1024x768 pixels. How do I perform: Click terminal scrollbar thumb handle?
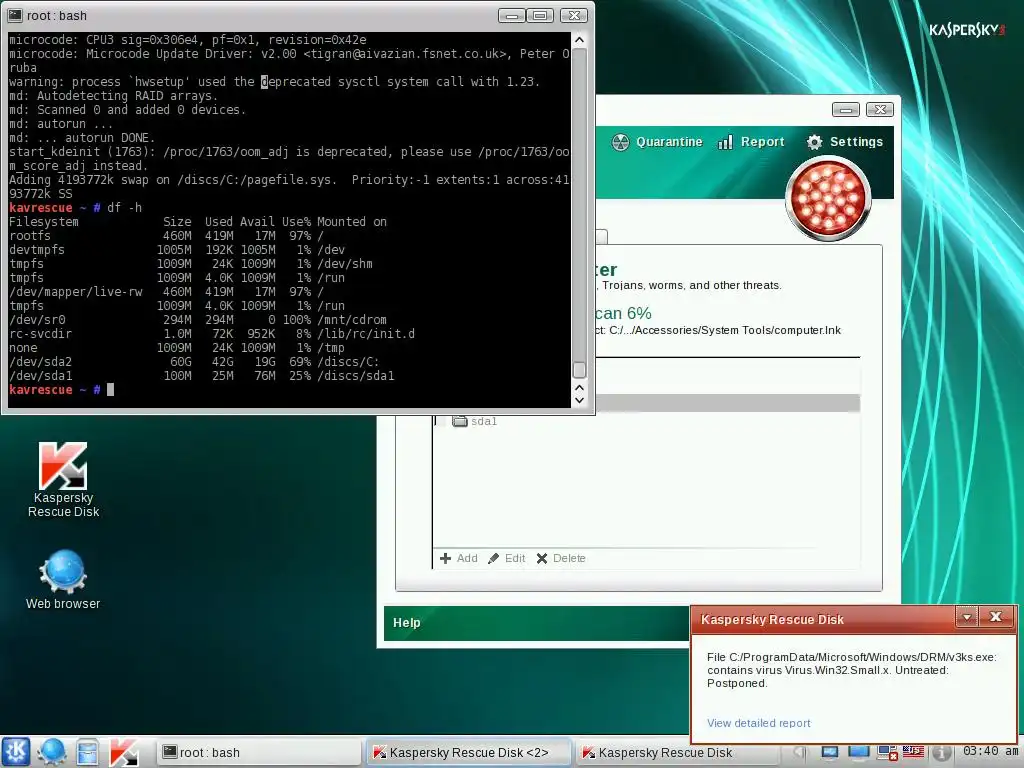pyautogui.click(x=579, y=370)
